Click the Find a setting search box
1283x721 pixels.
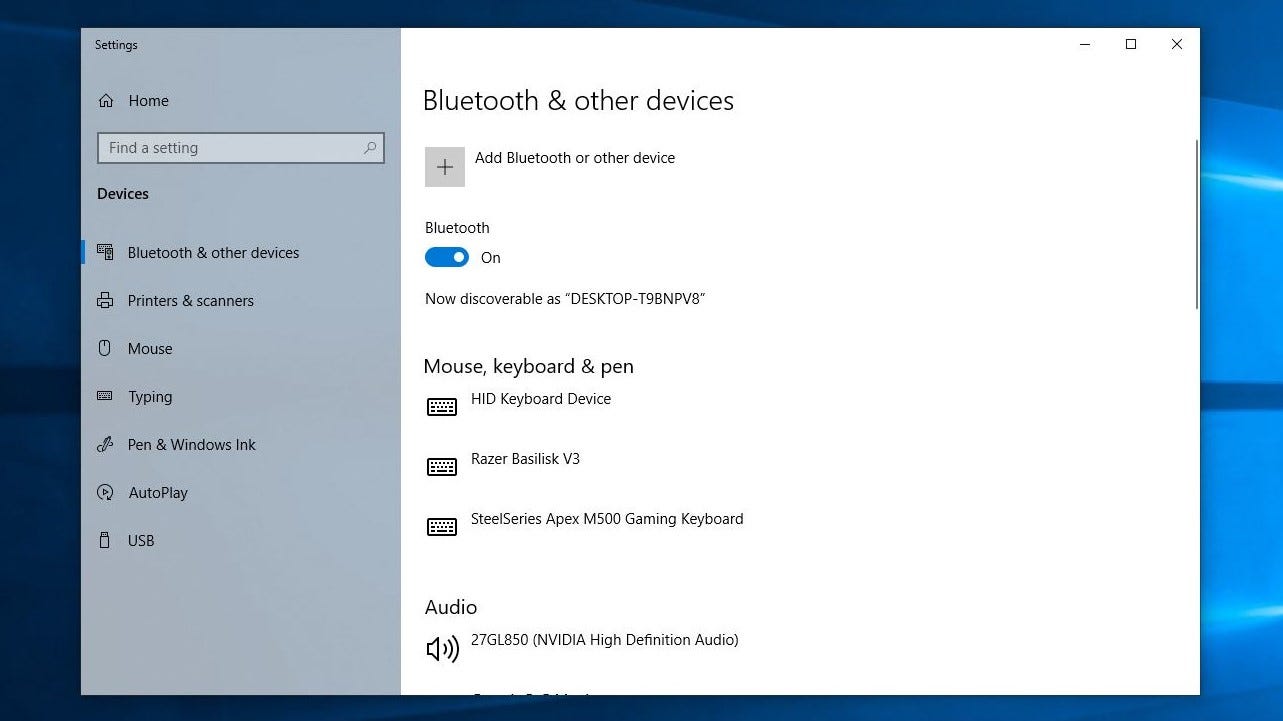(x=230, y=148)
